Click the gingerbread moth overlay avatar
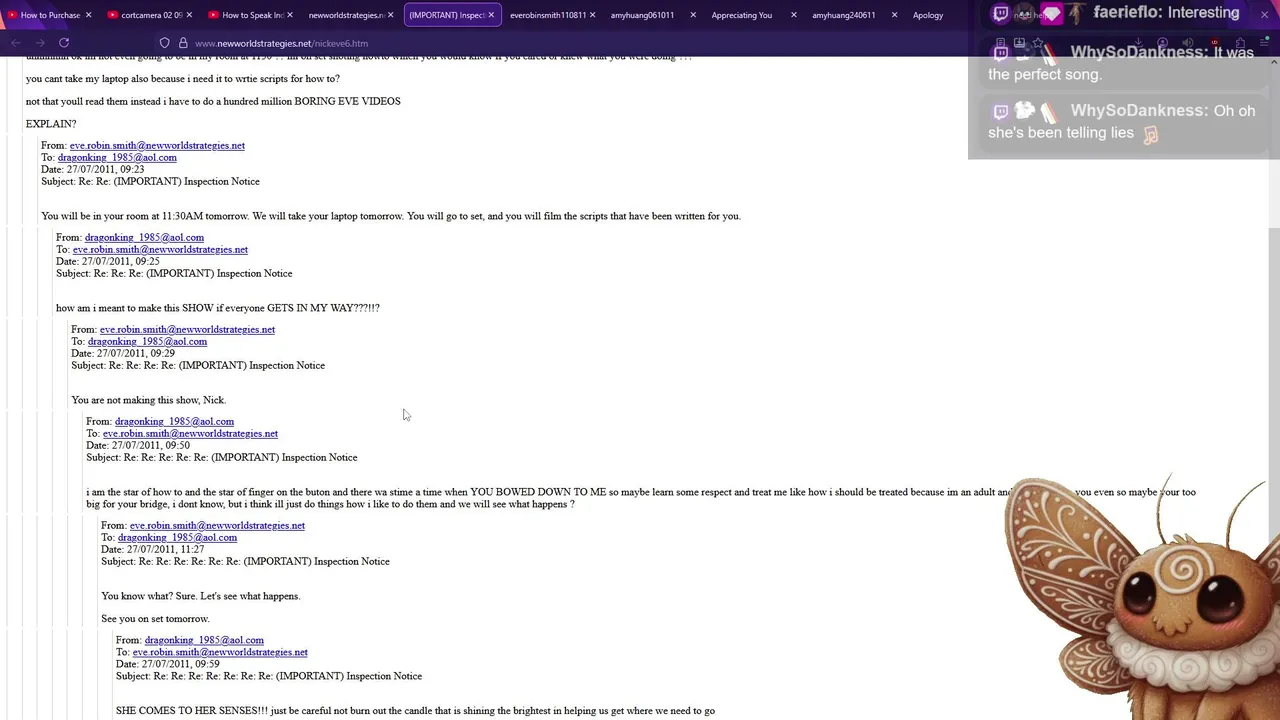Screen dimensions: 1280x720 [x=1140, y=600]
